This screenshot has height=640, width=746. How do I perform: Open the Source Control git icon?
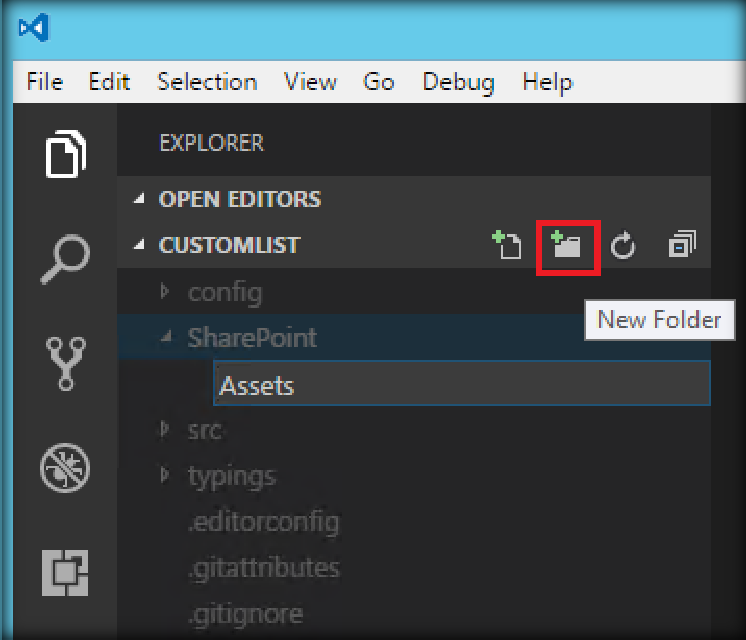pos(66,364)
